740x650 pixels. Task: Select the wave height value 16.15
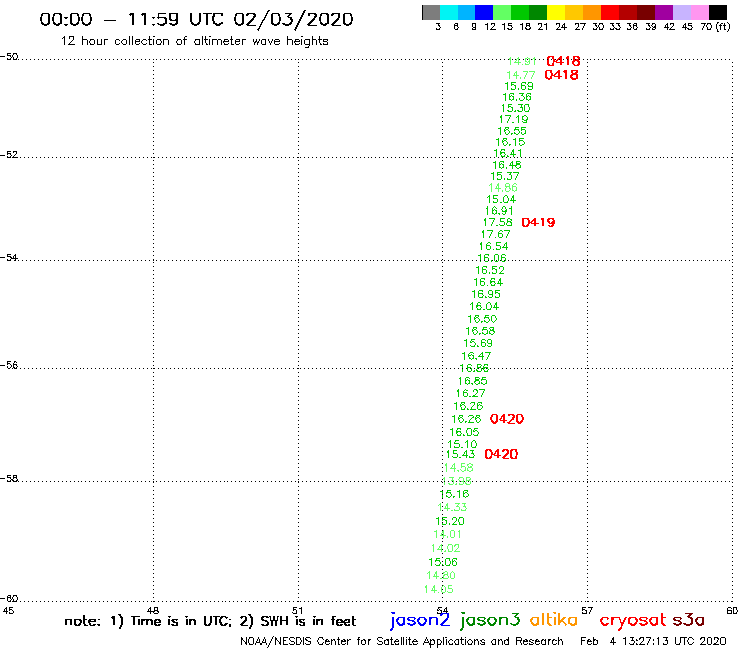510,142
